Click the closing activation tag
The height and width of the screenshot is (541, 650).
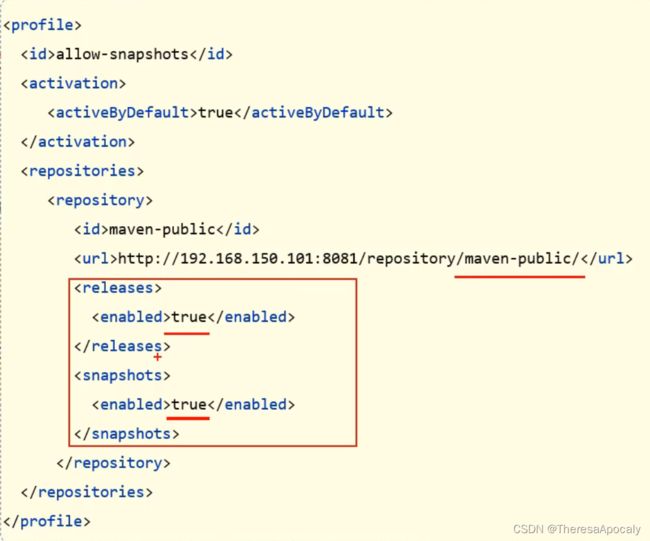78,142
